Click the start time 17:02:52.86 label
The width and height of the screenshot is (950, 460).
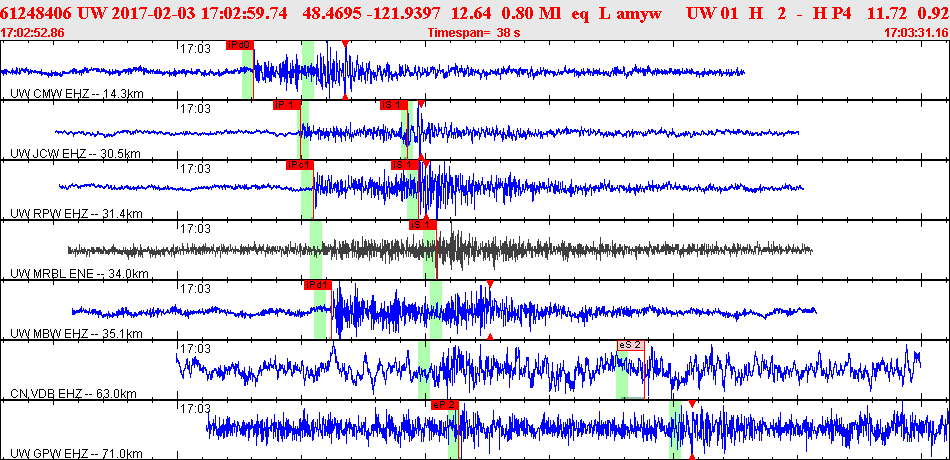(x=33, y=33)
